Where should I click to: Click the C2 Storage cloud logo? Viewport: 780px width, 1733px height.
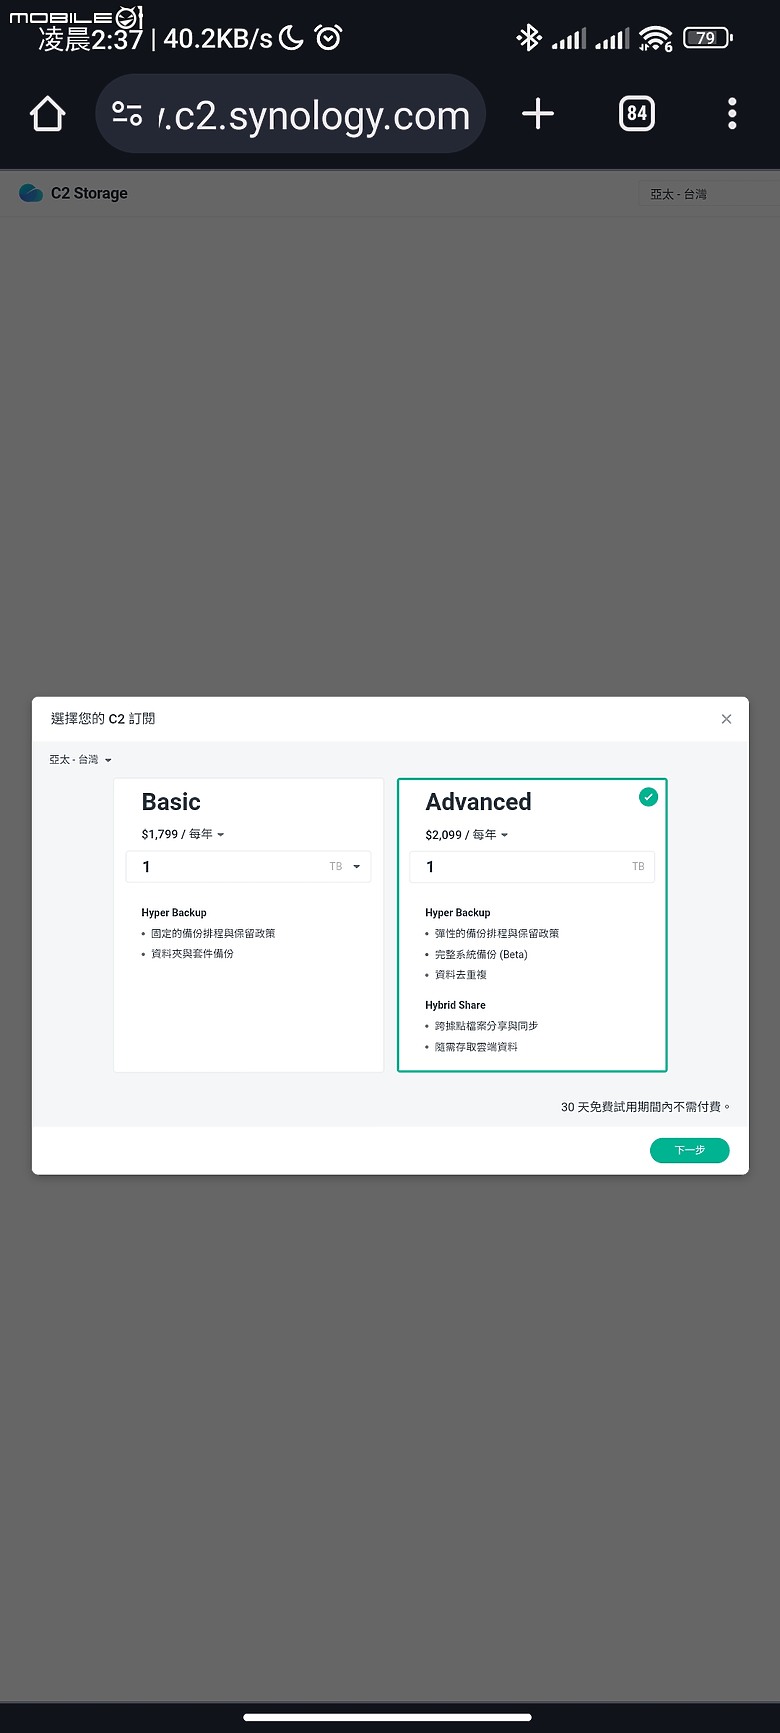(31, 193)
